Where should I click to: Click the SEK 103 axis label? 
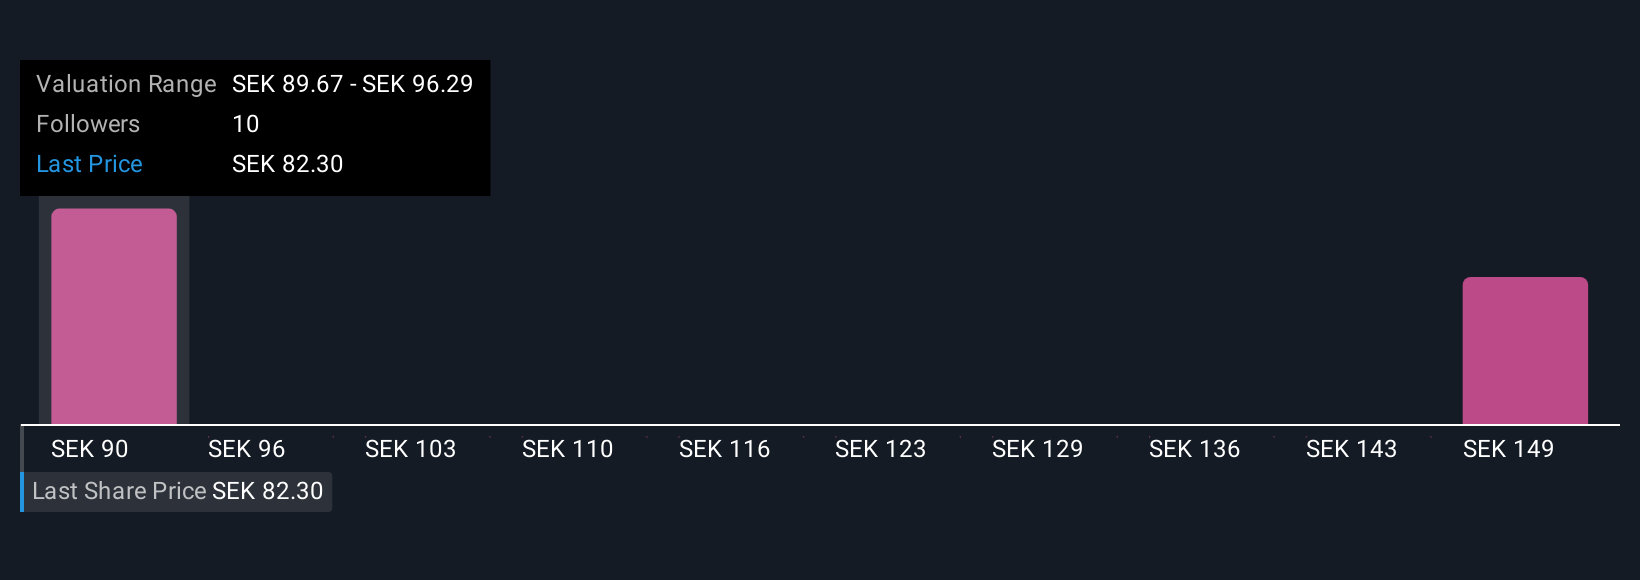pyautogui.click(x=410, y=449)
